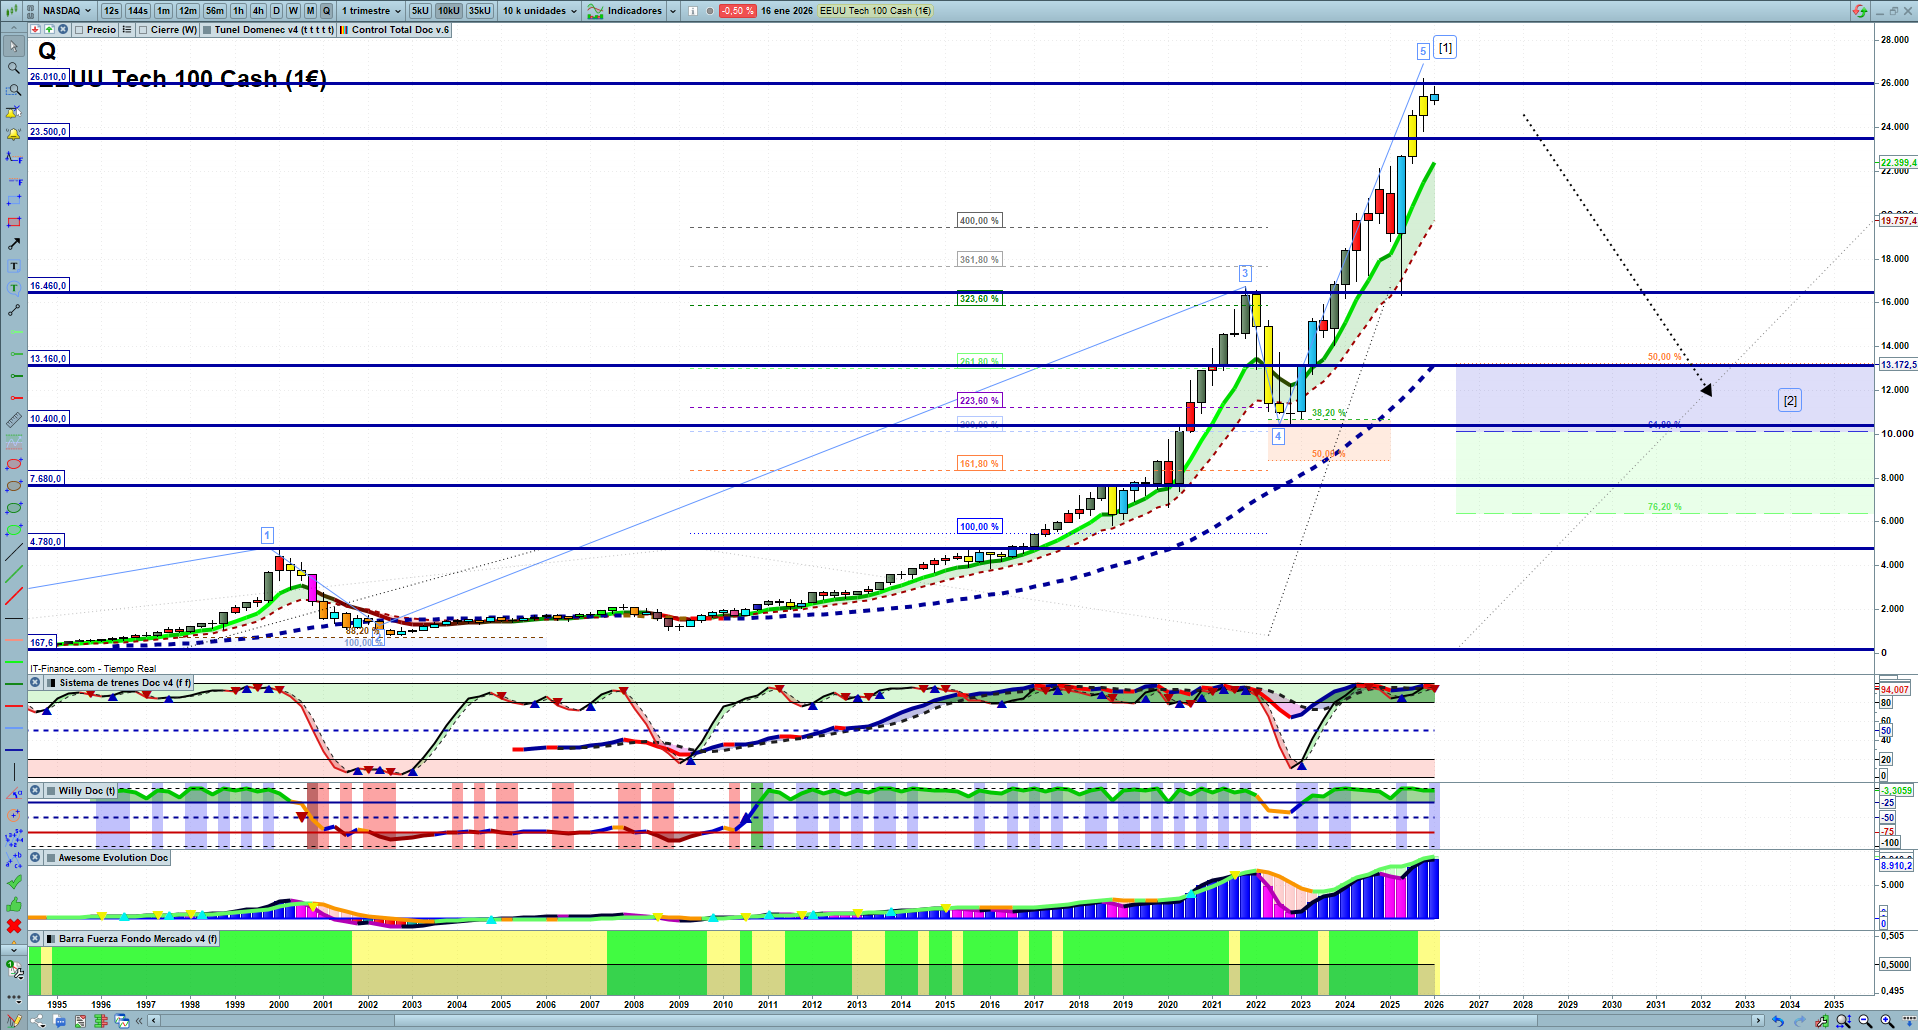This screenshot has width=1918, height=1030.
Task: Select the 5kU units button
Action: (420, 11)
